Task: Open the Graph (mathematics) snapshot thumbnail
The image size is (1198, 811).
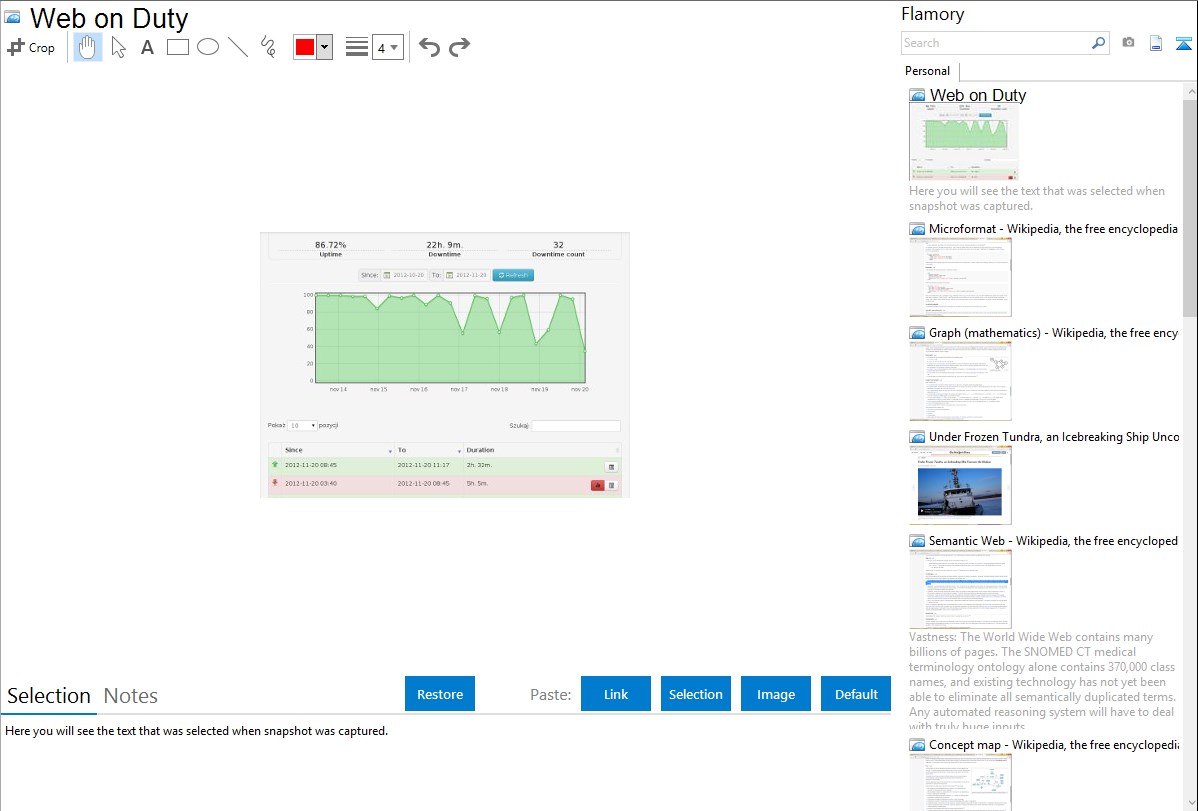Action: tap(960, 381)
